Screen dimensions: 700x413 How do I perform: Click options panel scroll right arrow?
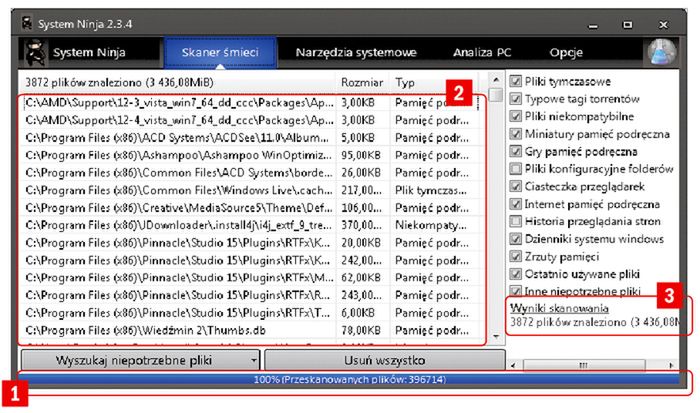pos(671,365)
